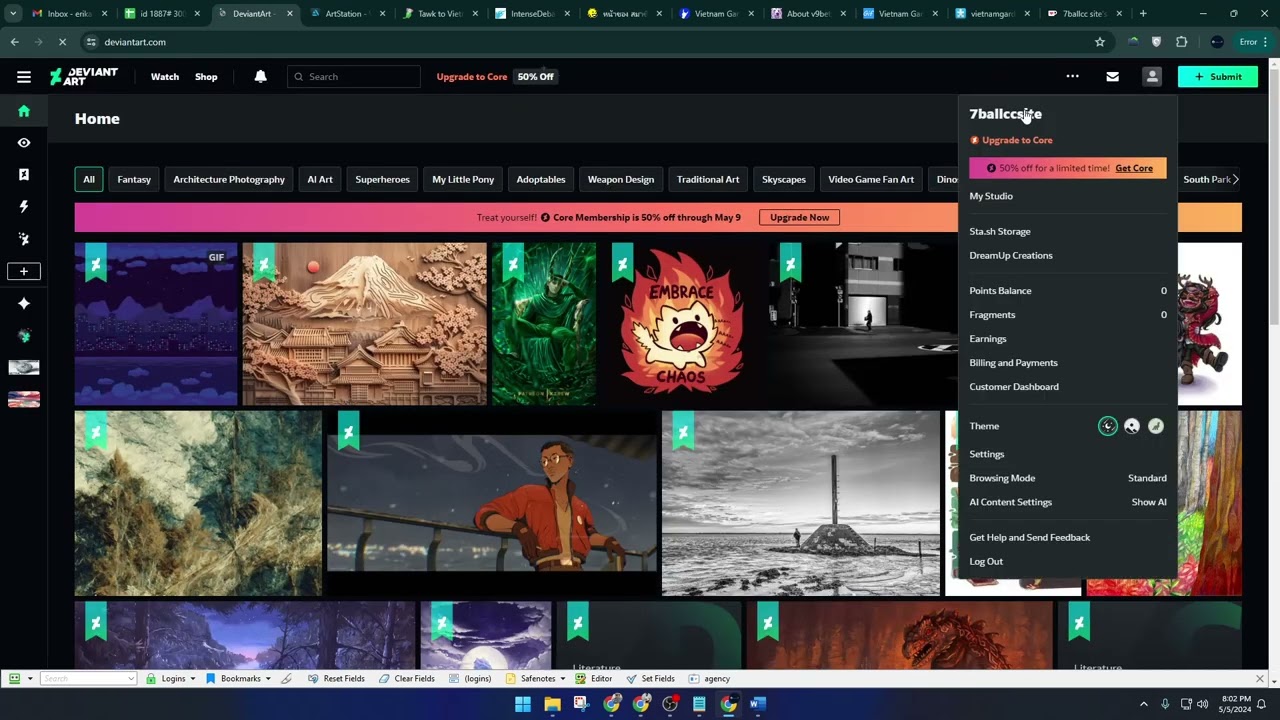Click the four-point star icon in the sidebar

(x=24, y=303)
